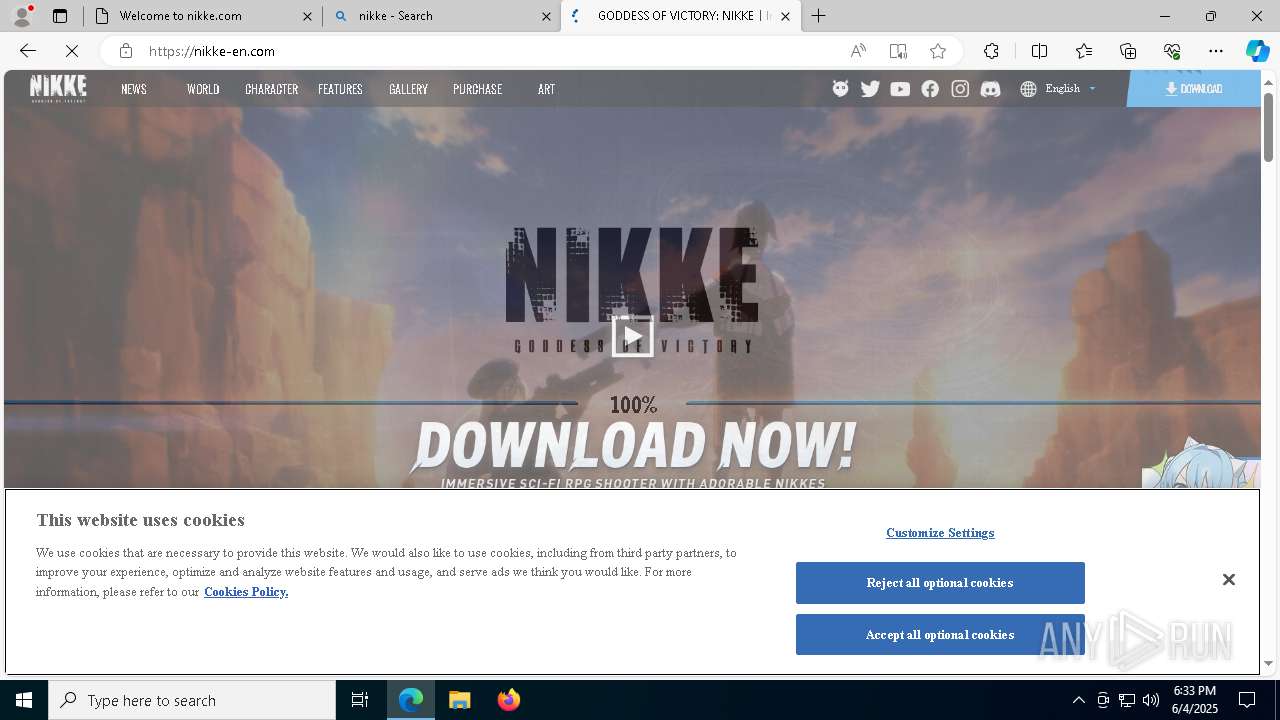Launch Firefox from taskbar
This screenshot has height=720, width=1280.
[x=508, y=700]
